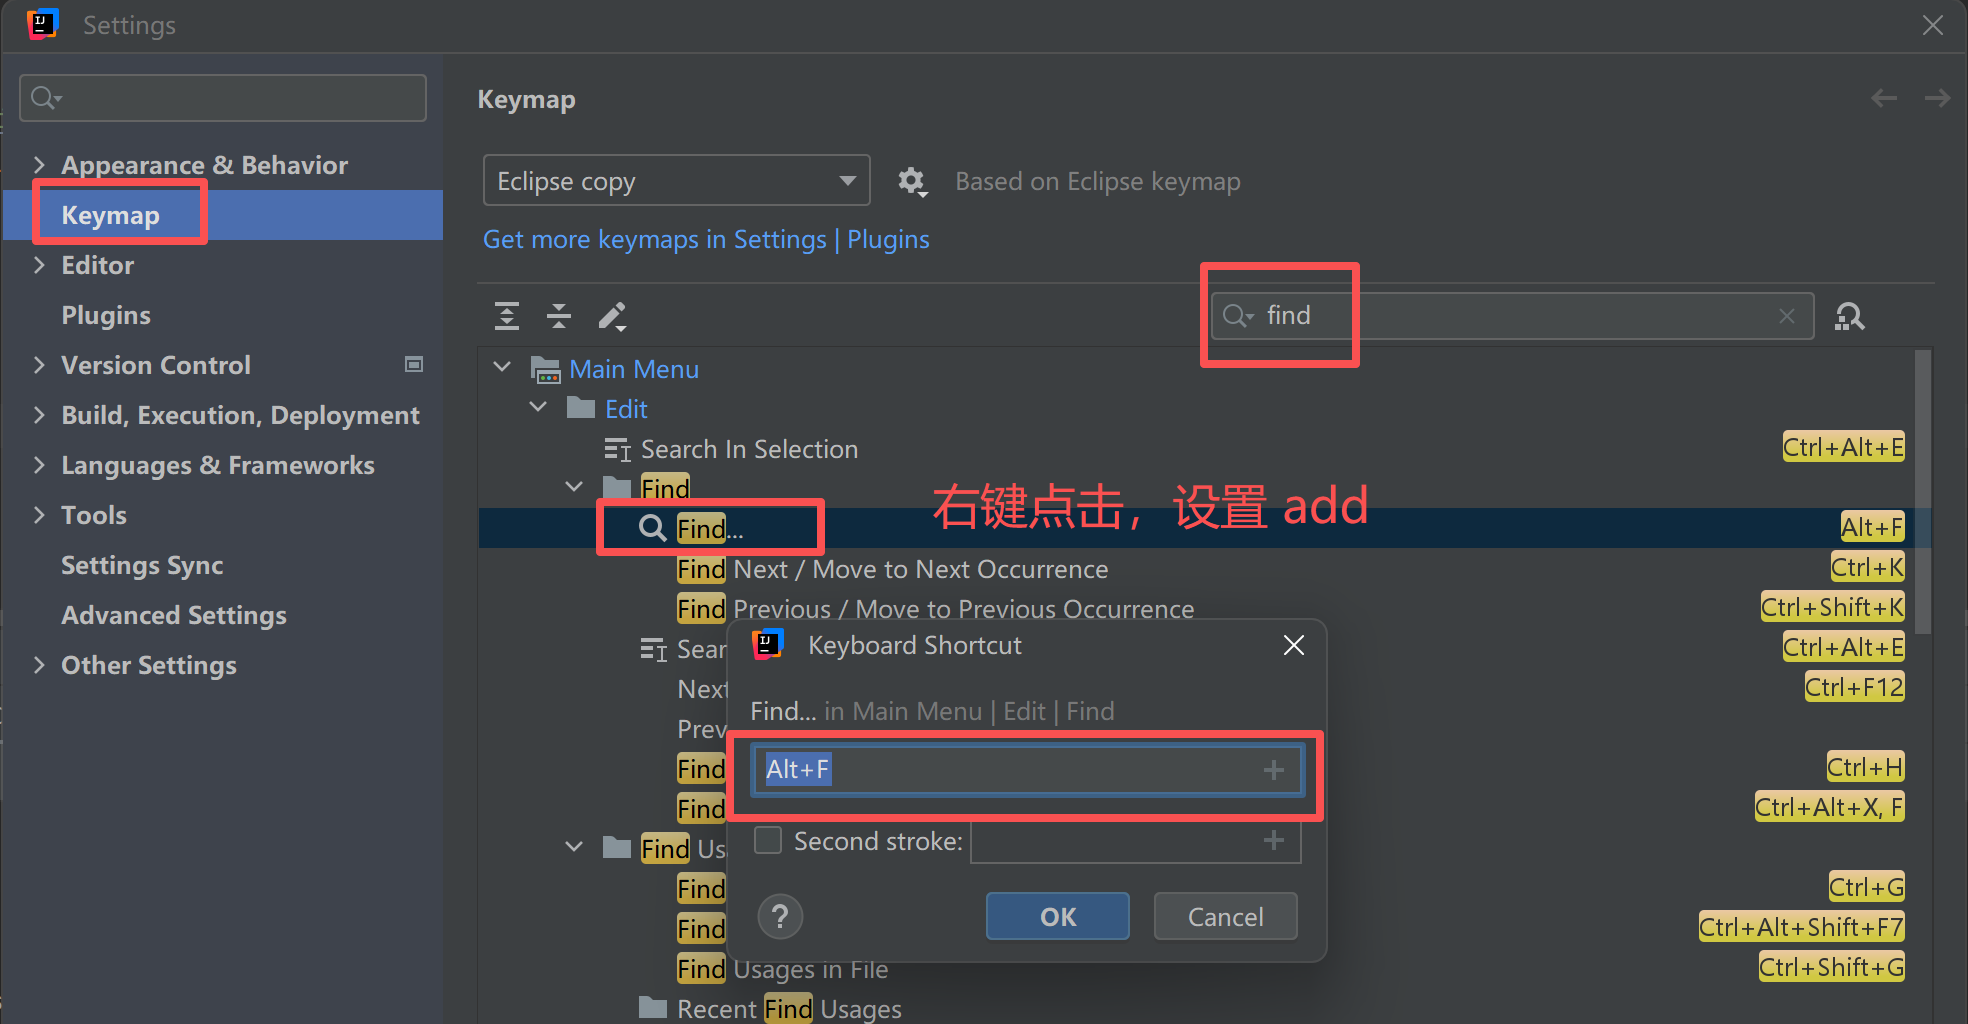Screen dimensions: 1968x1024
Task: Close the Keyboard Shortcut dialog
Action: tap(1294, 646)
